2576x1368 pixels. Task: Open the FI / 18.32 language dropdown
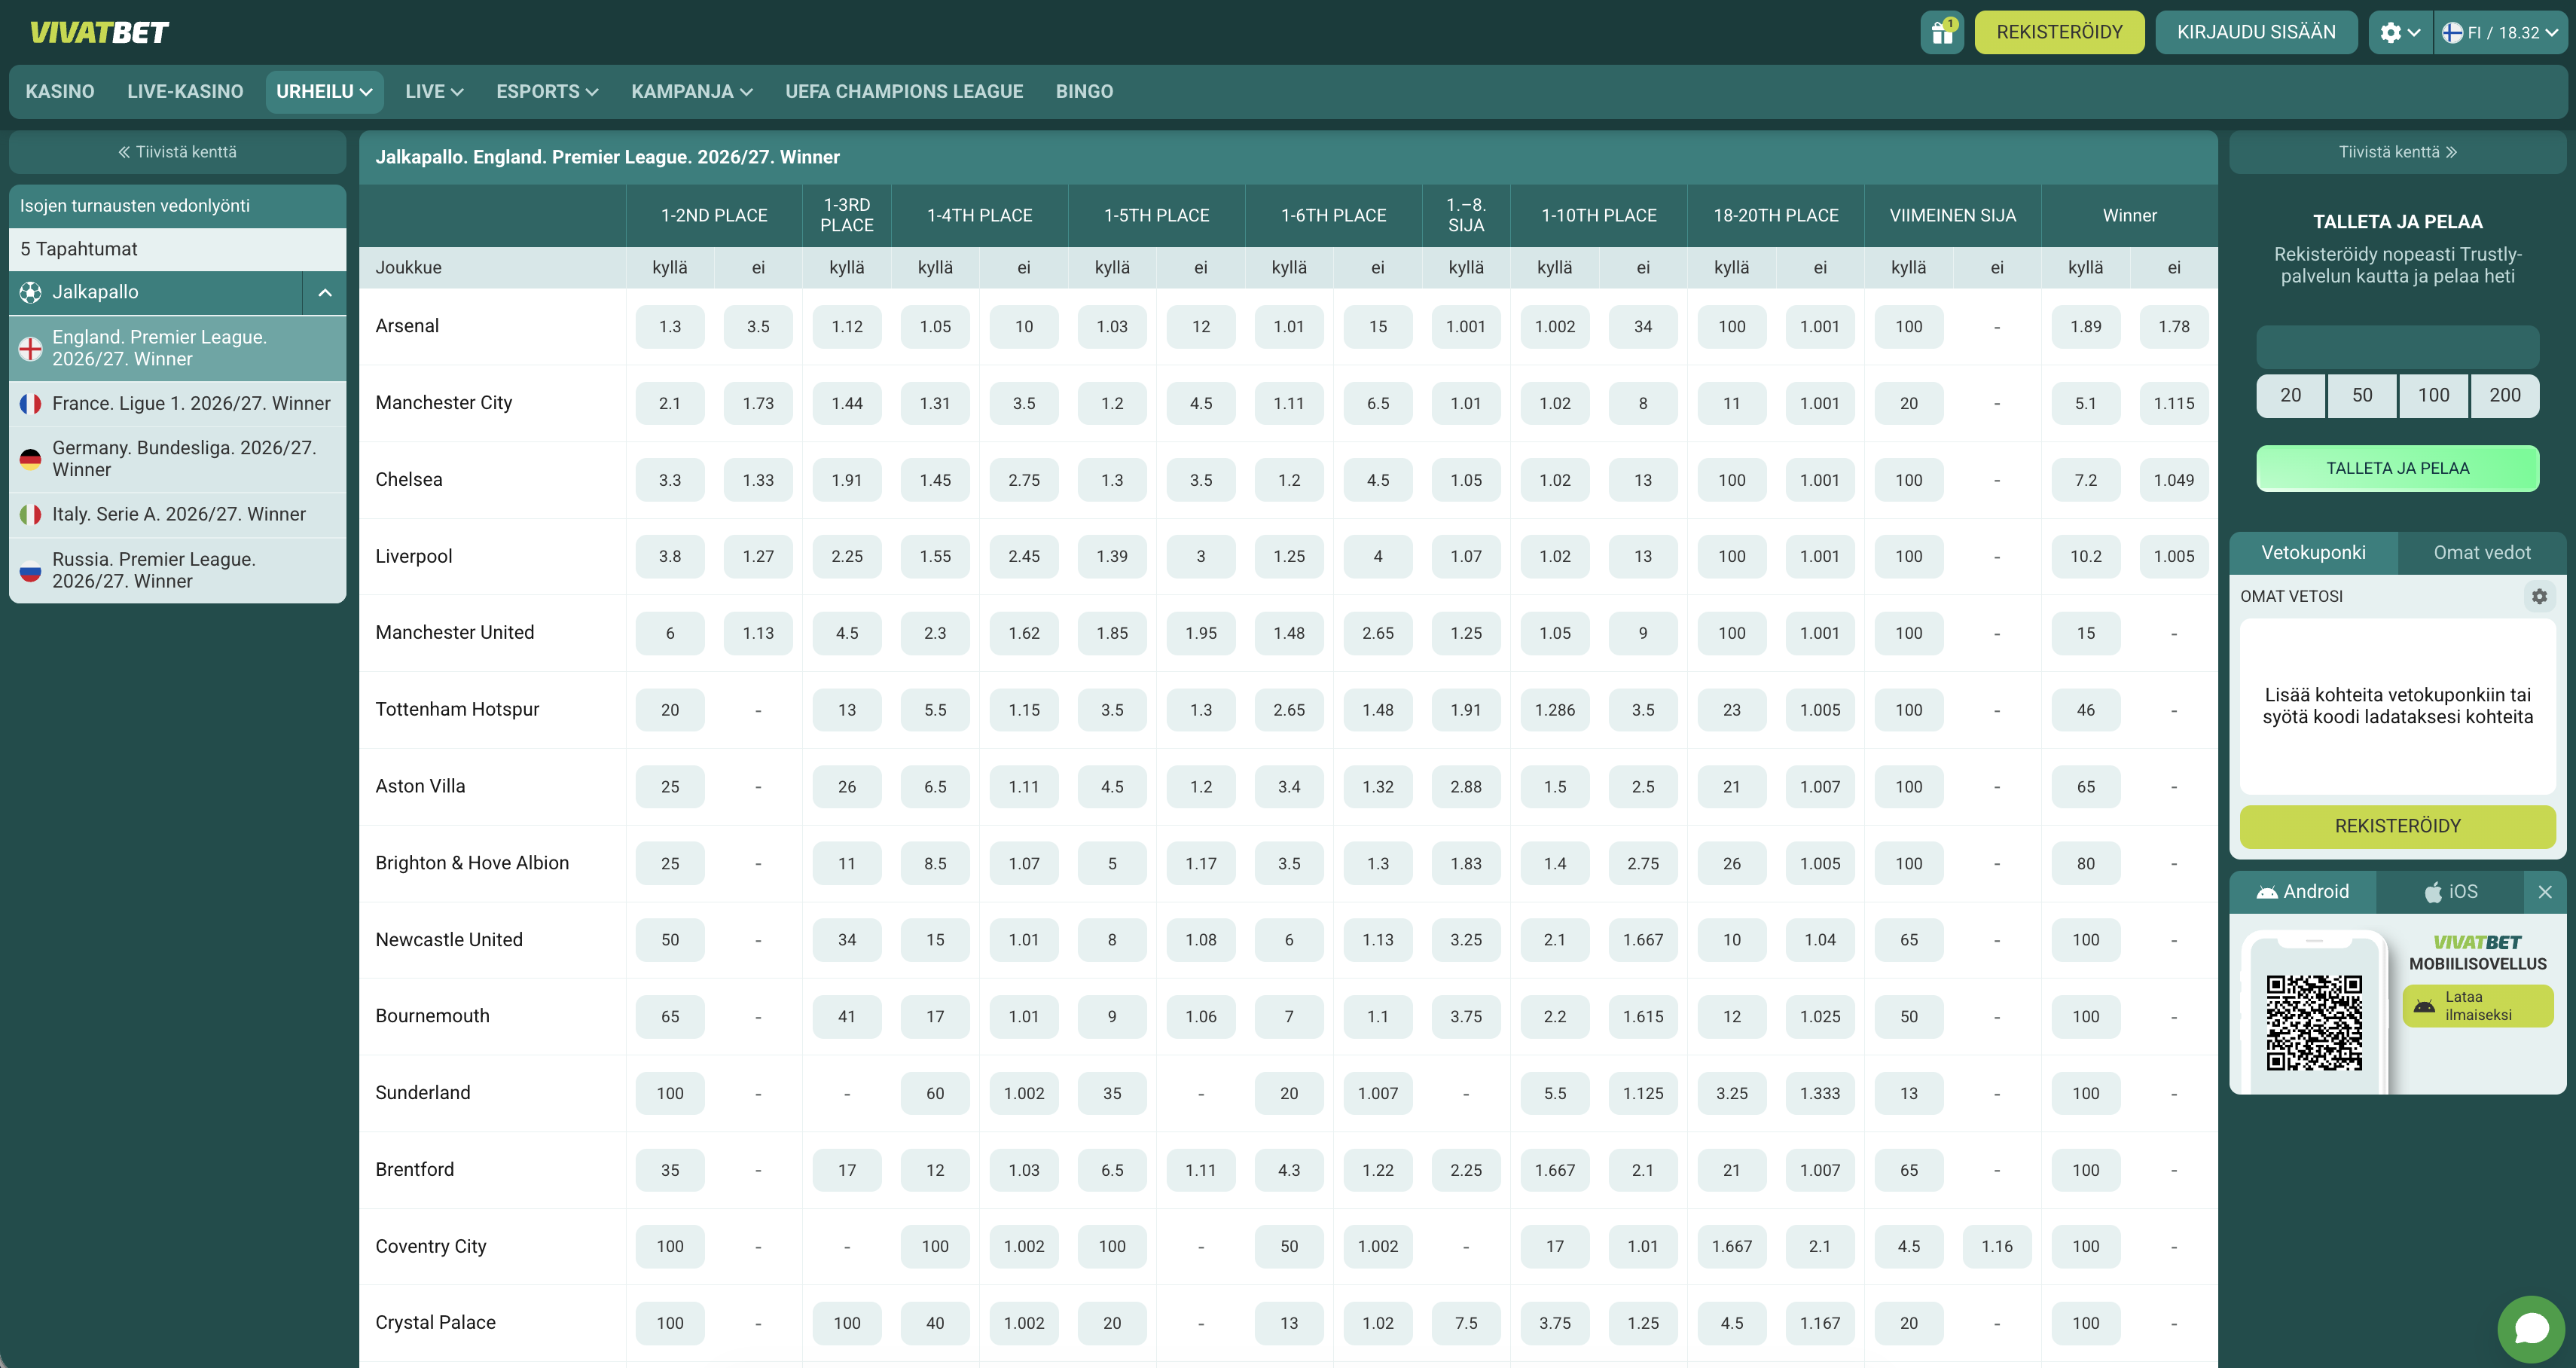point(2501,32)
